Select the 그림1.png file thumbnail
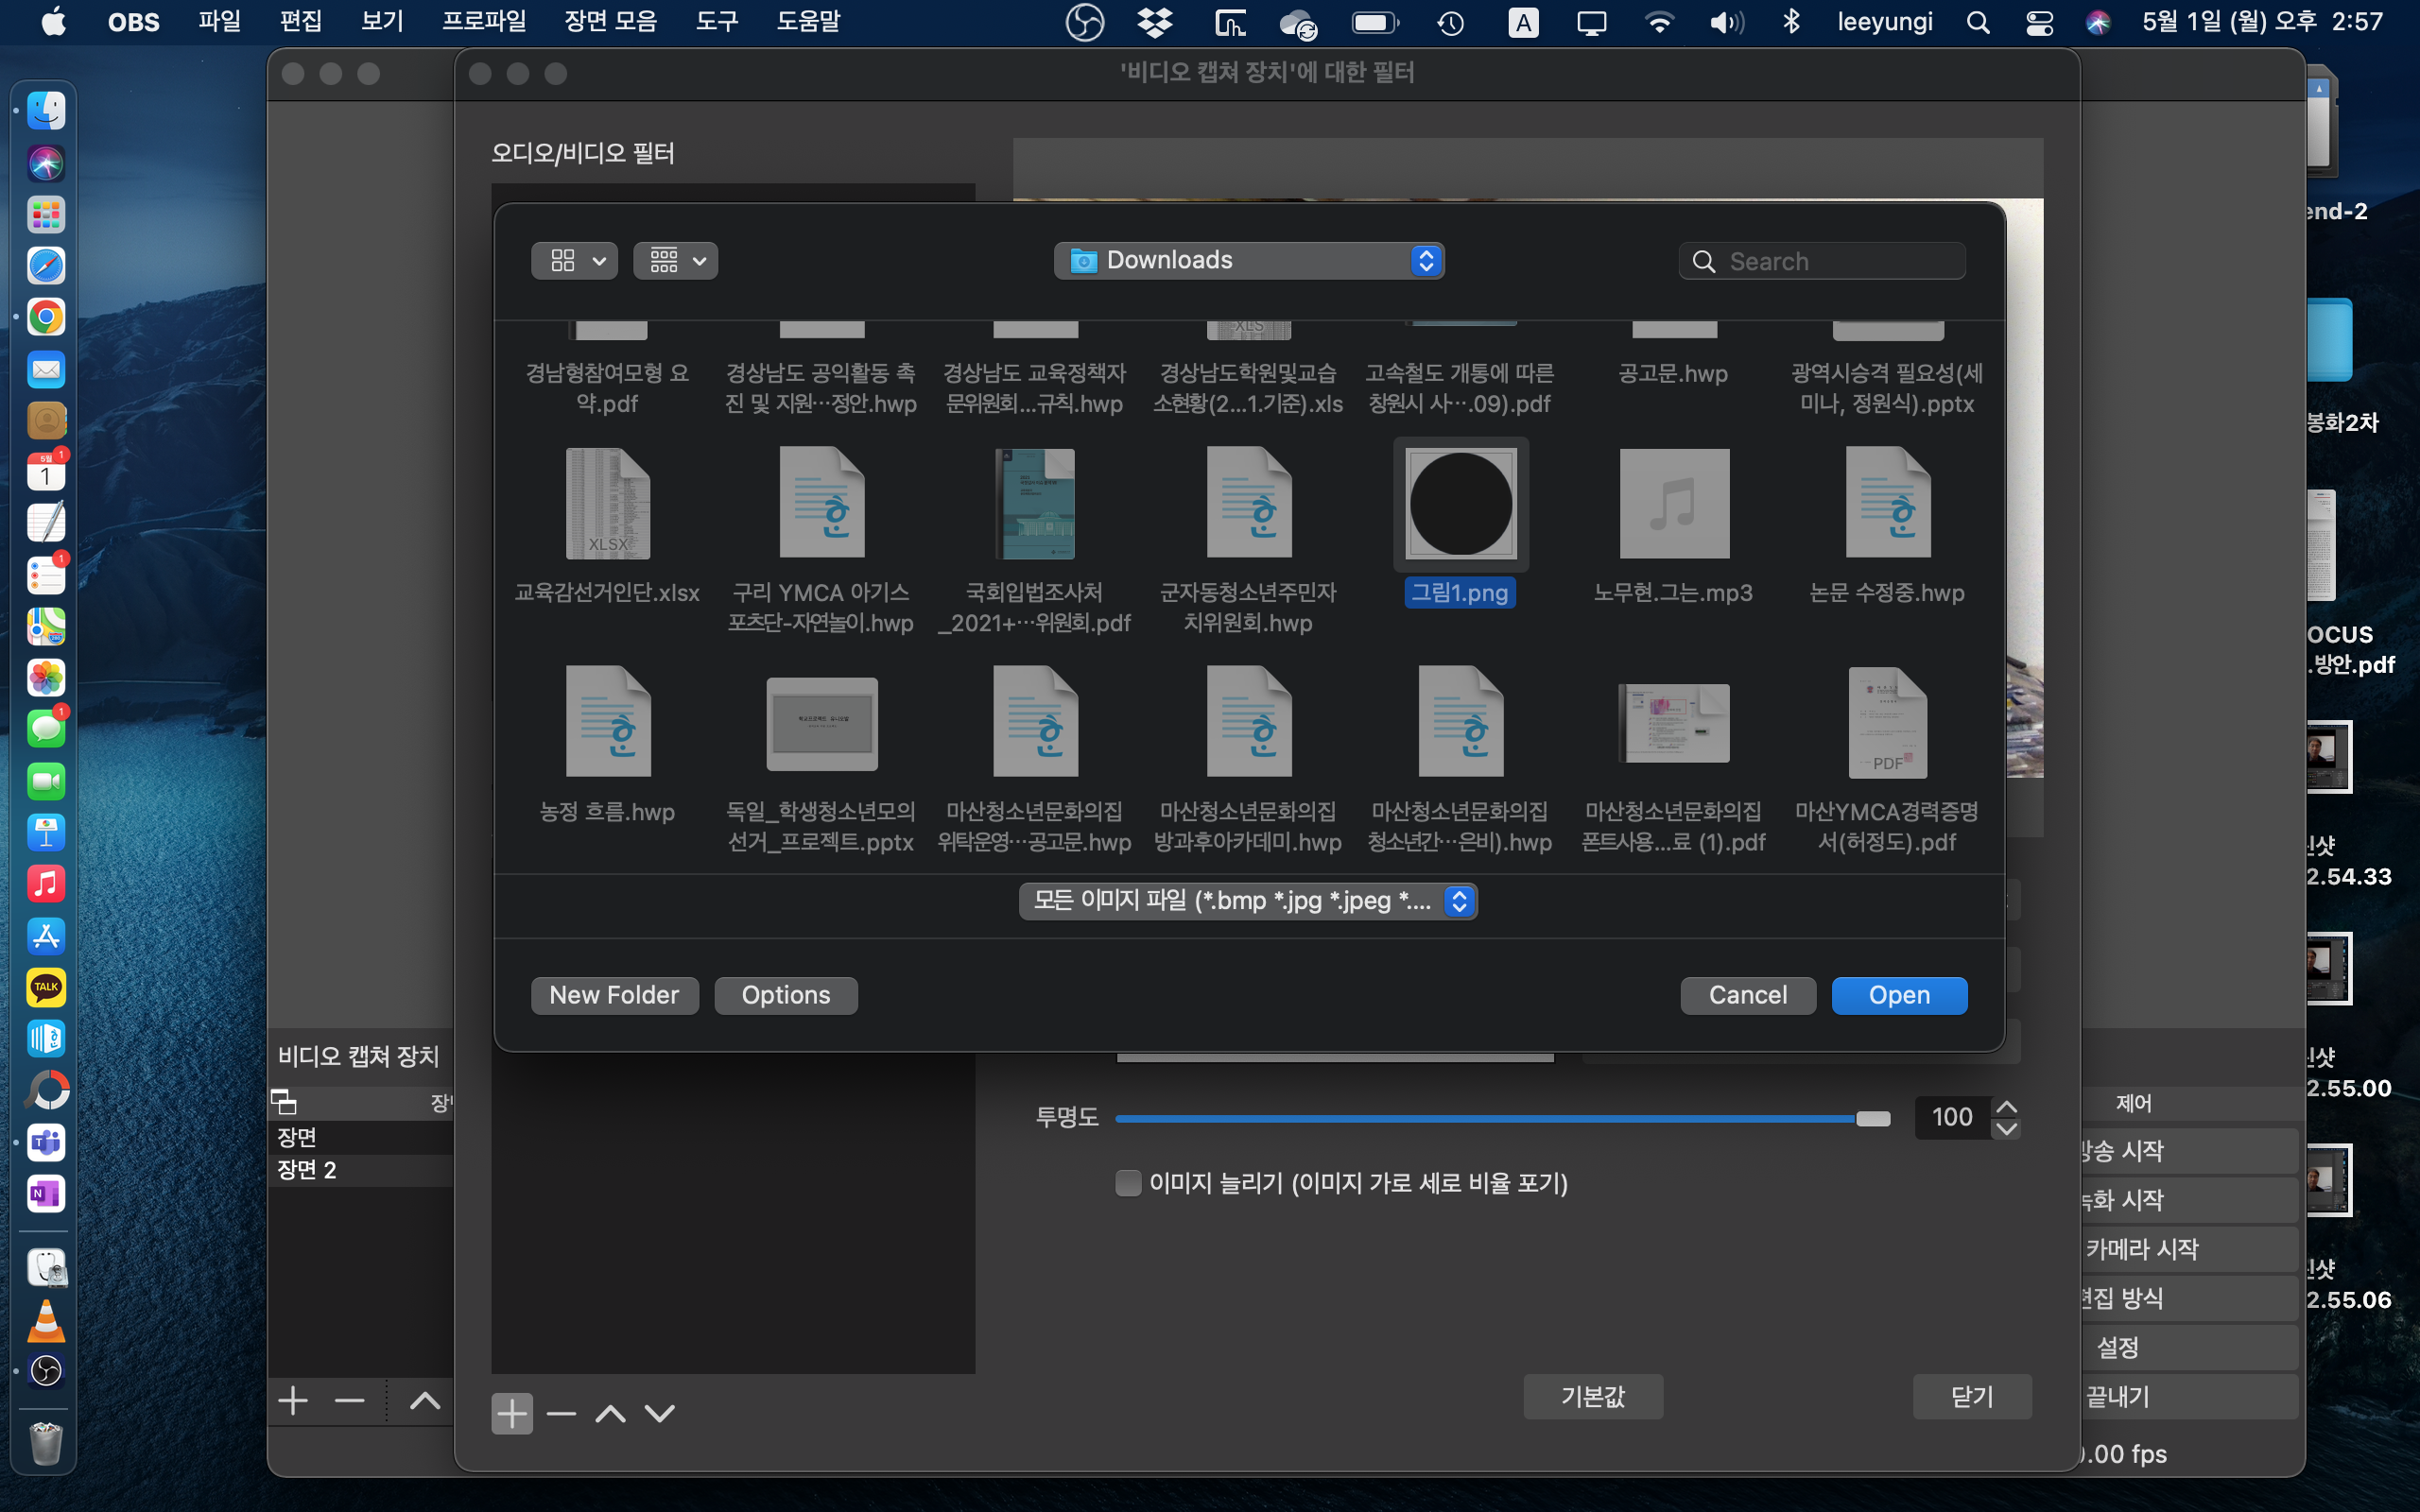Screen dimensions: 2420x1512 point(1460,504)
